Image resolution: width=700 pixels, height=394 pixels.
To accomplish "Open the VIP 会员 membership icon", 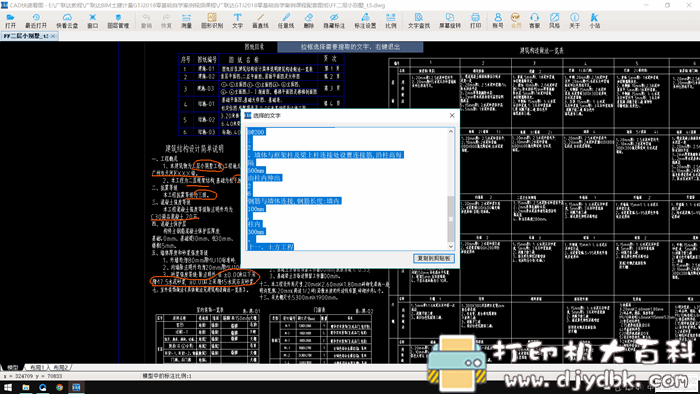I will 516,21.
